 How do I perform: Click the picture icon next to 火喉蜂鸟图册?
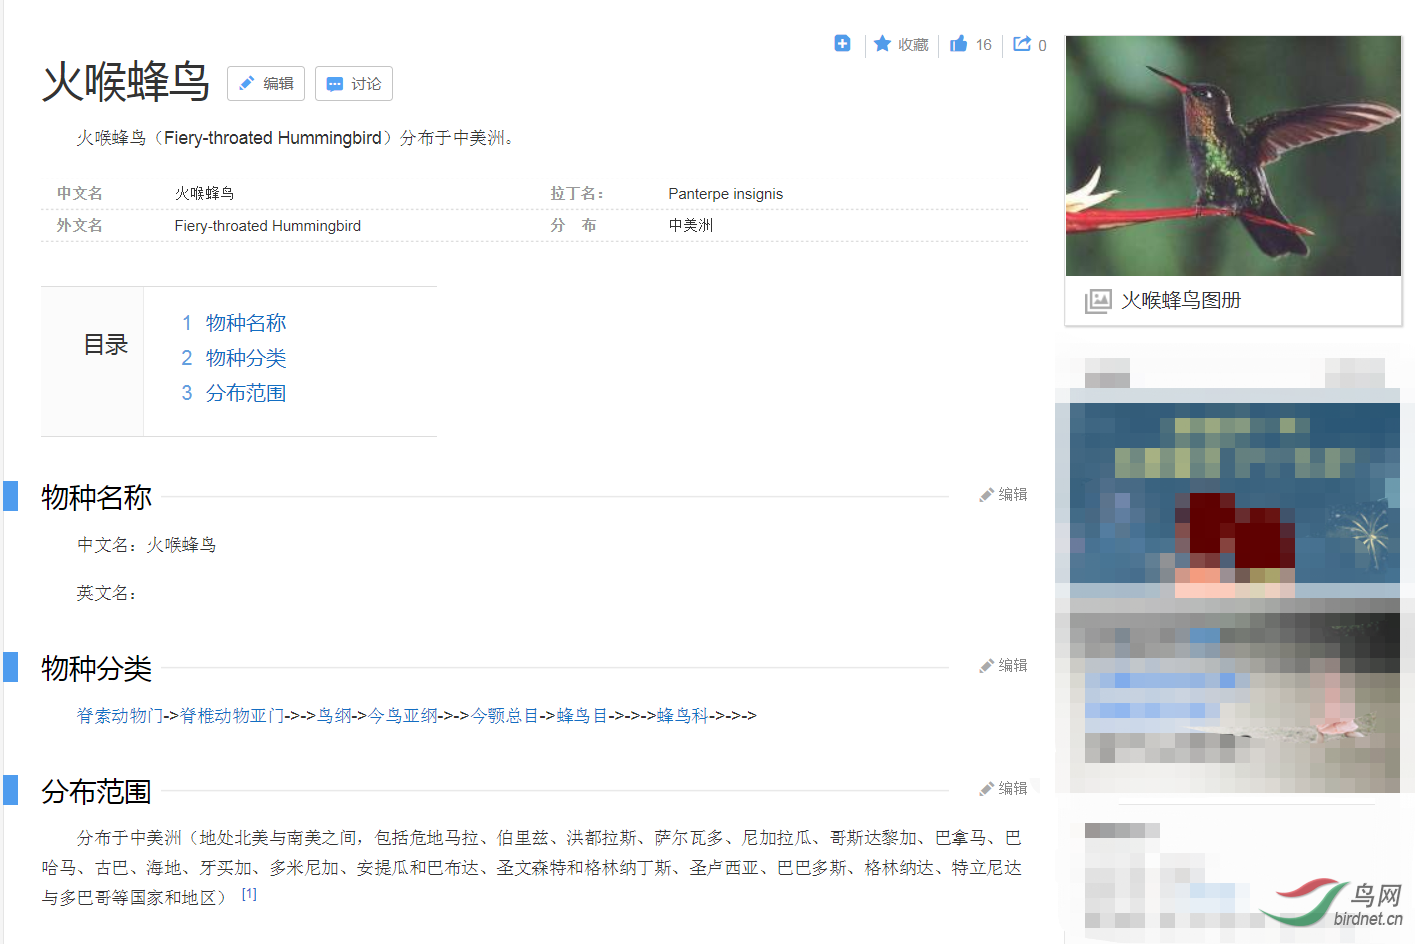1098,300
